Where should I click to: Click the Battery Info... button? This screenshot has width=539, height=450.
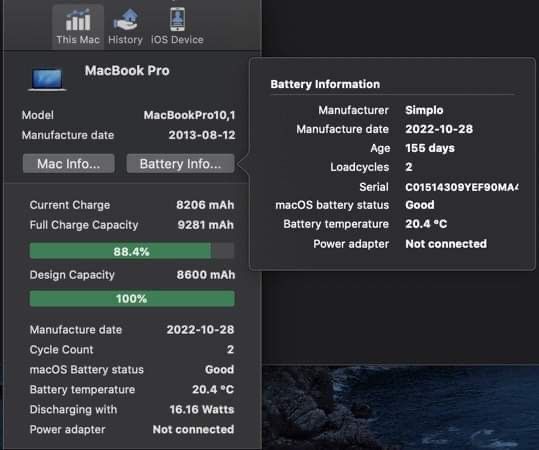pos(180,164)
